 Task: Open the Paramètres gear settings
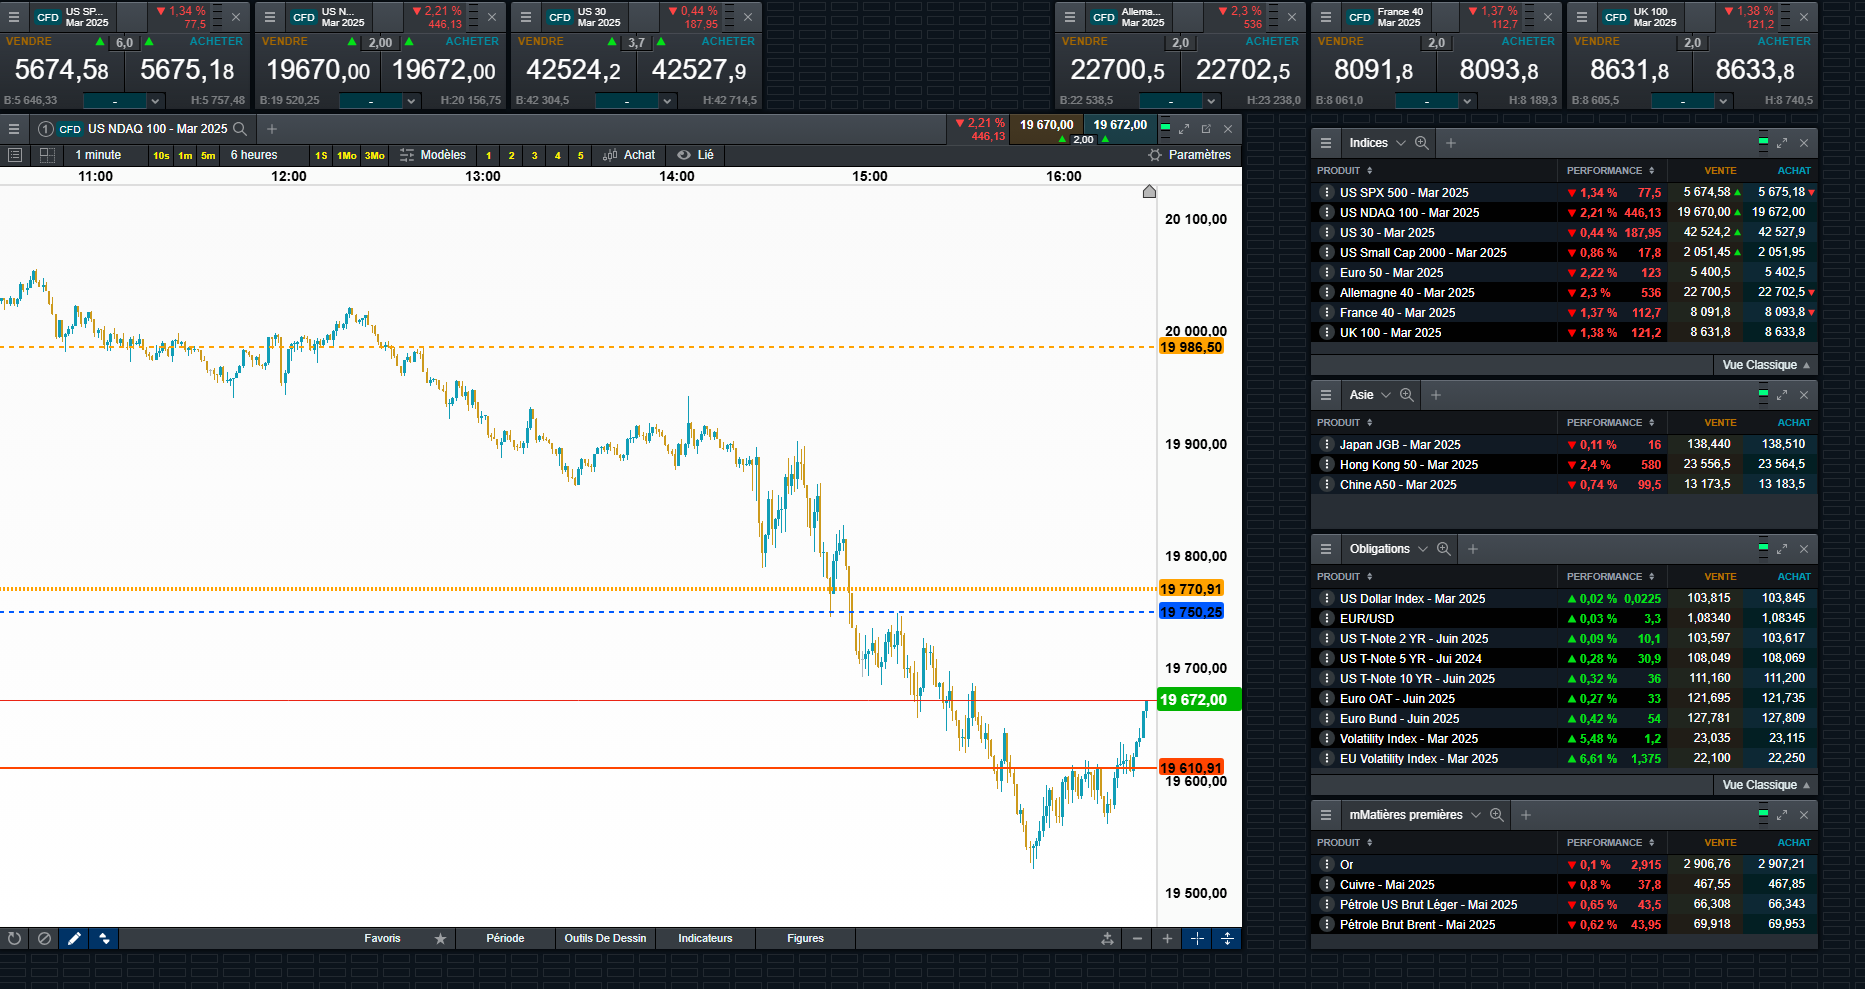coord(1189,155)
